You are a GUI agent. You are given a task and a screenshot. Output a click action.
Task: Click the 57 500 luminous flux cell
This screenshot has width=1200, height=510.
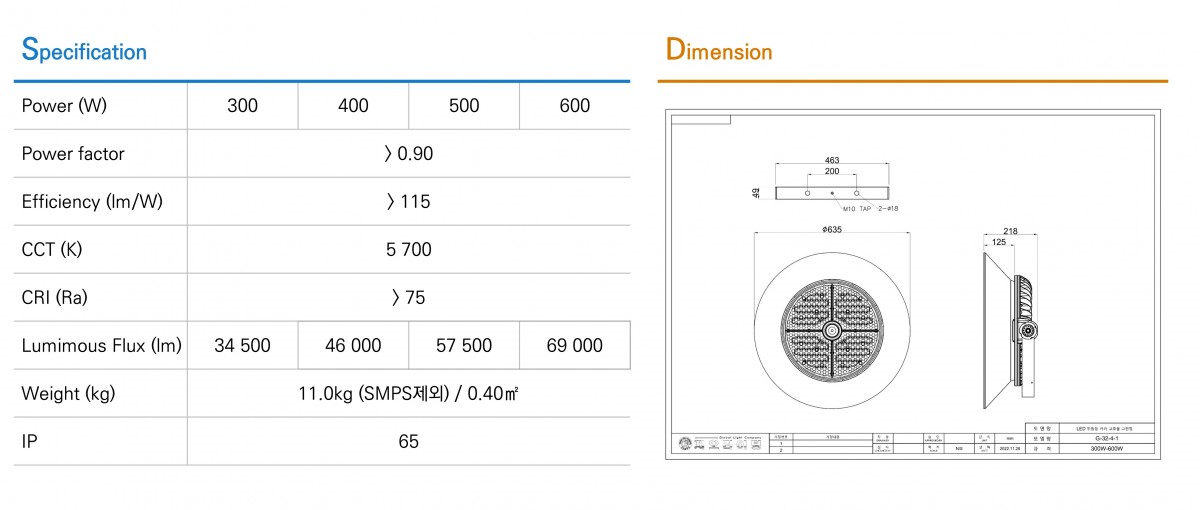(464, 346)
